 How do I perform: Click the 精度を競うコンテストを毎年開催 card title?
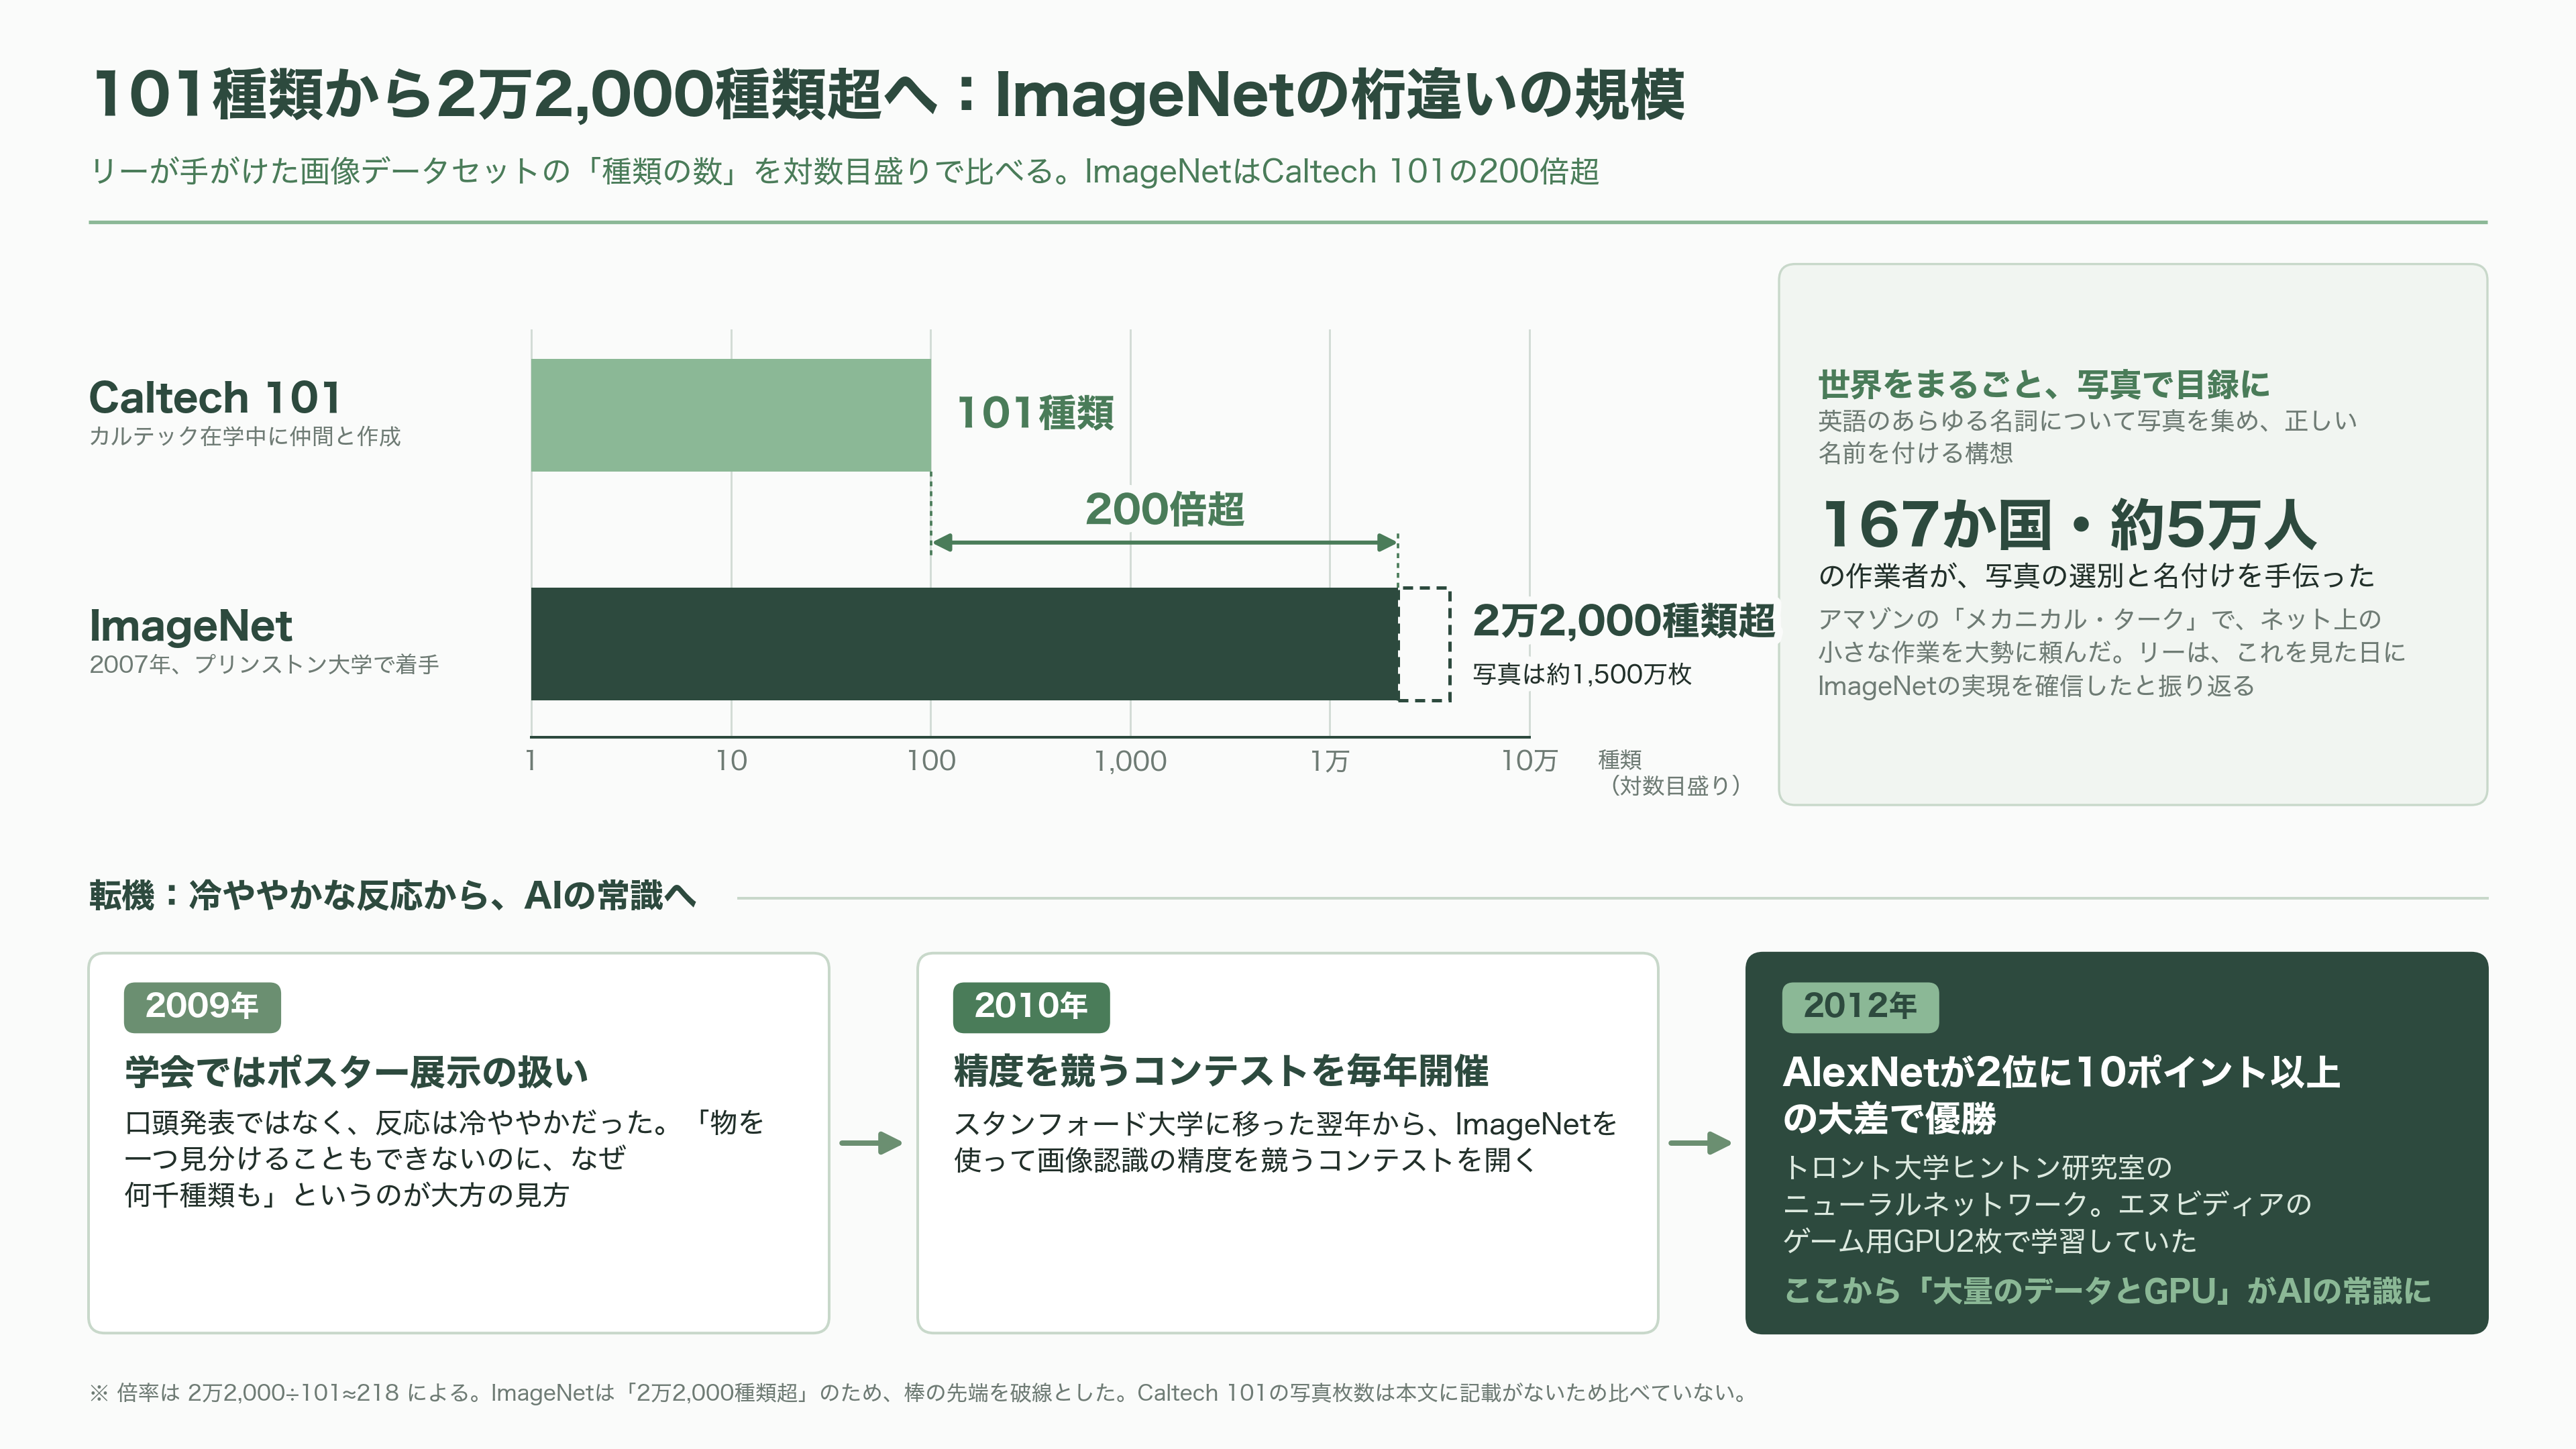tap(1221, 1071)
